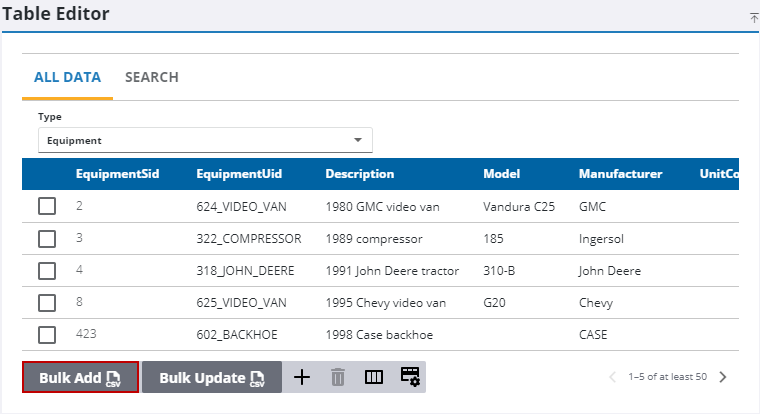The image size is (760, 414).
Task: Check the box for the 624_VIDEO_VAN row
Action: pos(47,206)
